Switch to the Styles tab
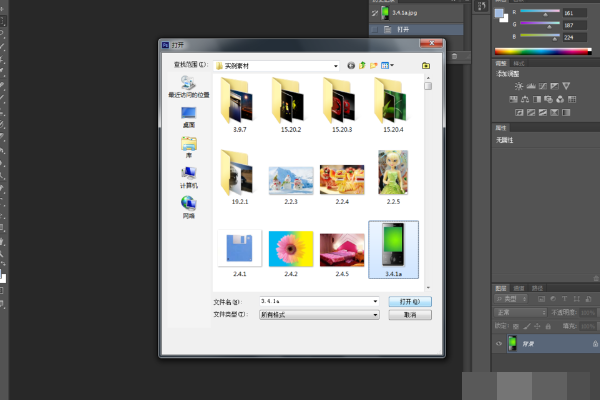Image resolution: width=600 pixels, height=400 pixels. coord(519,64)
